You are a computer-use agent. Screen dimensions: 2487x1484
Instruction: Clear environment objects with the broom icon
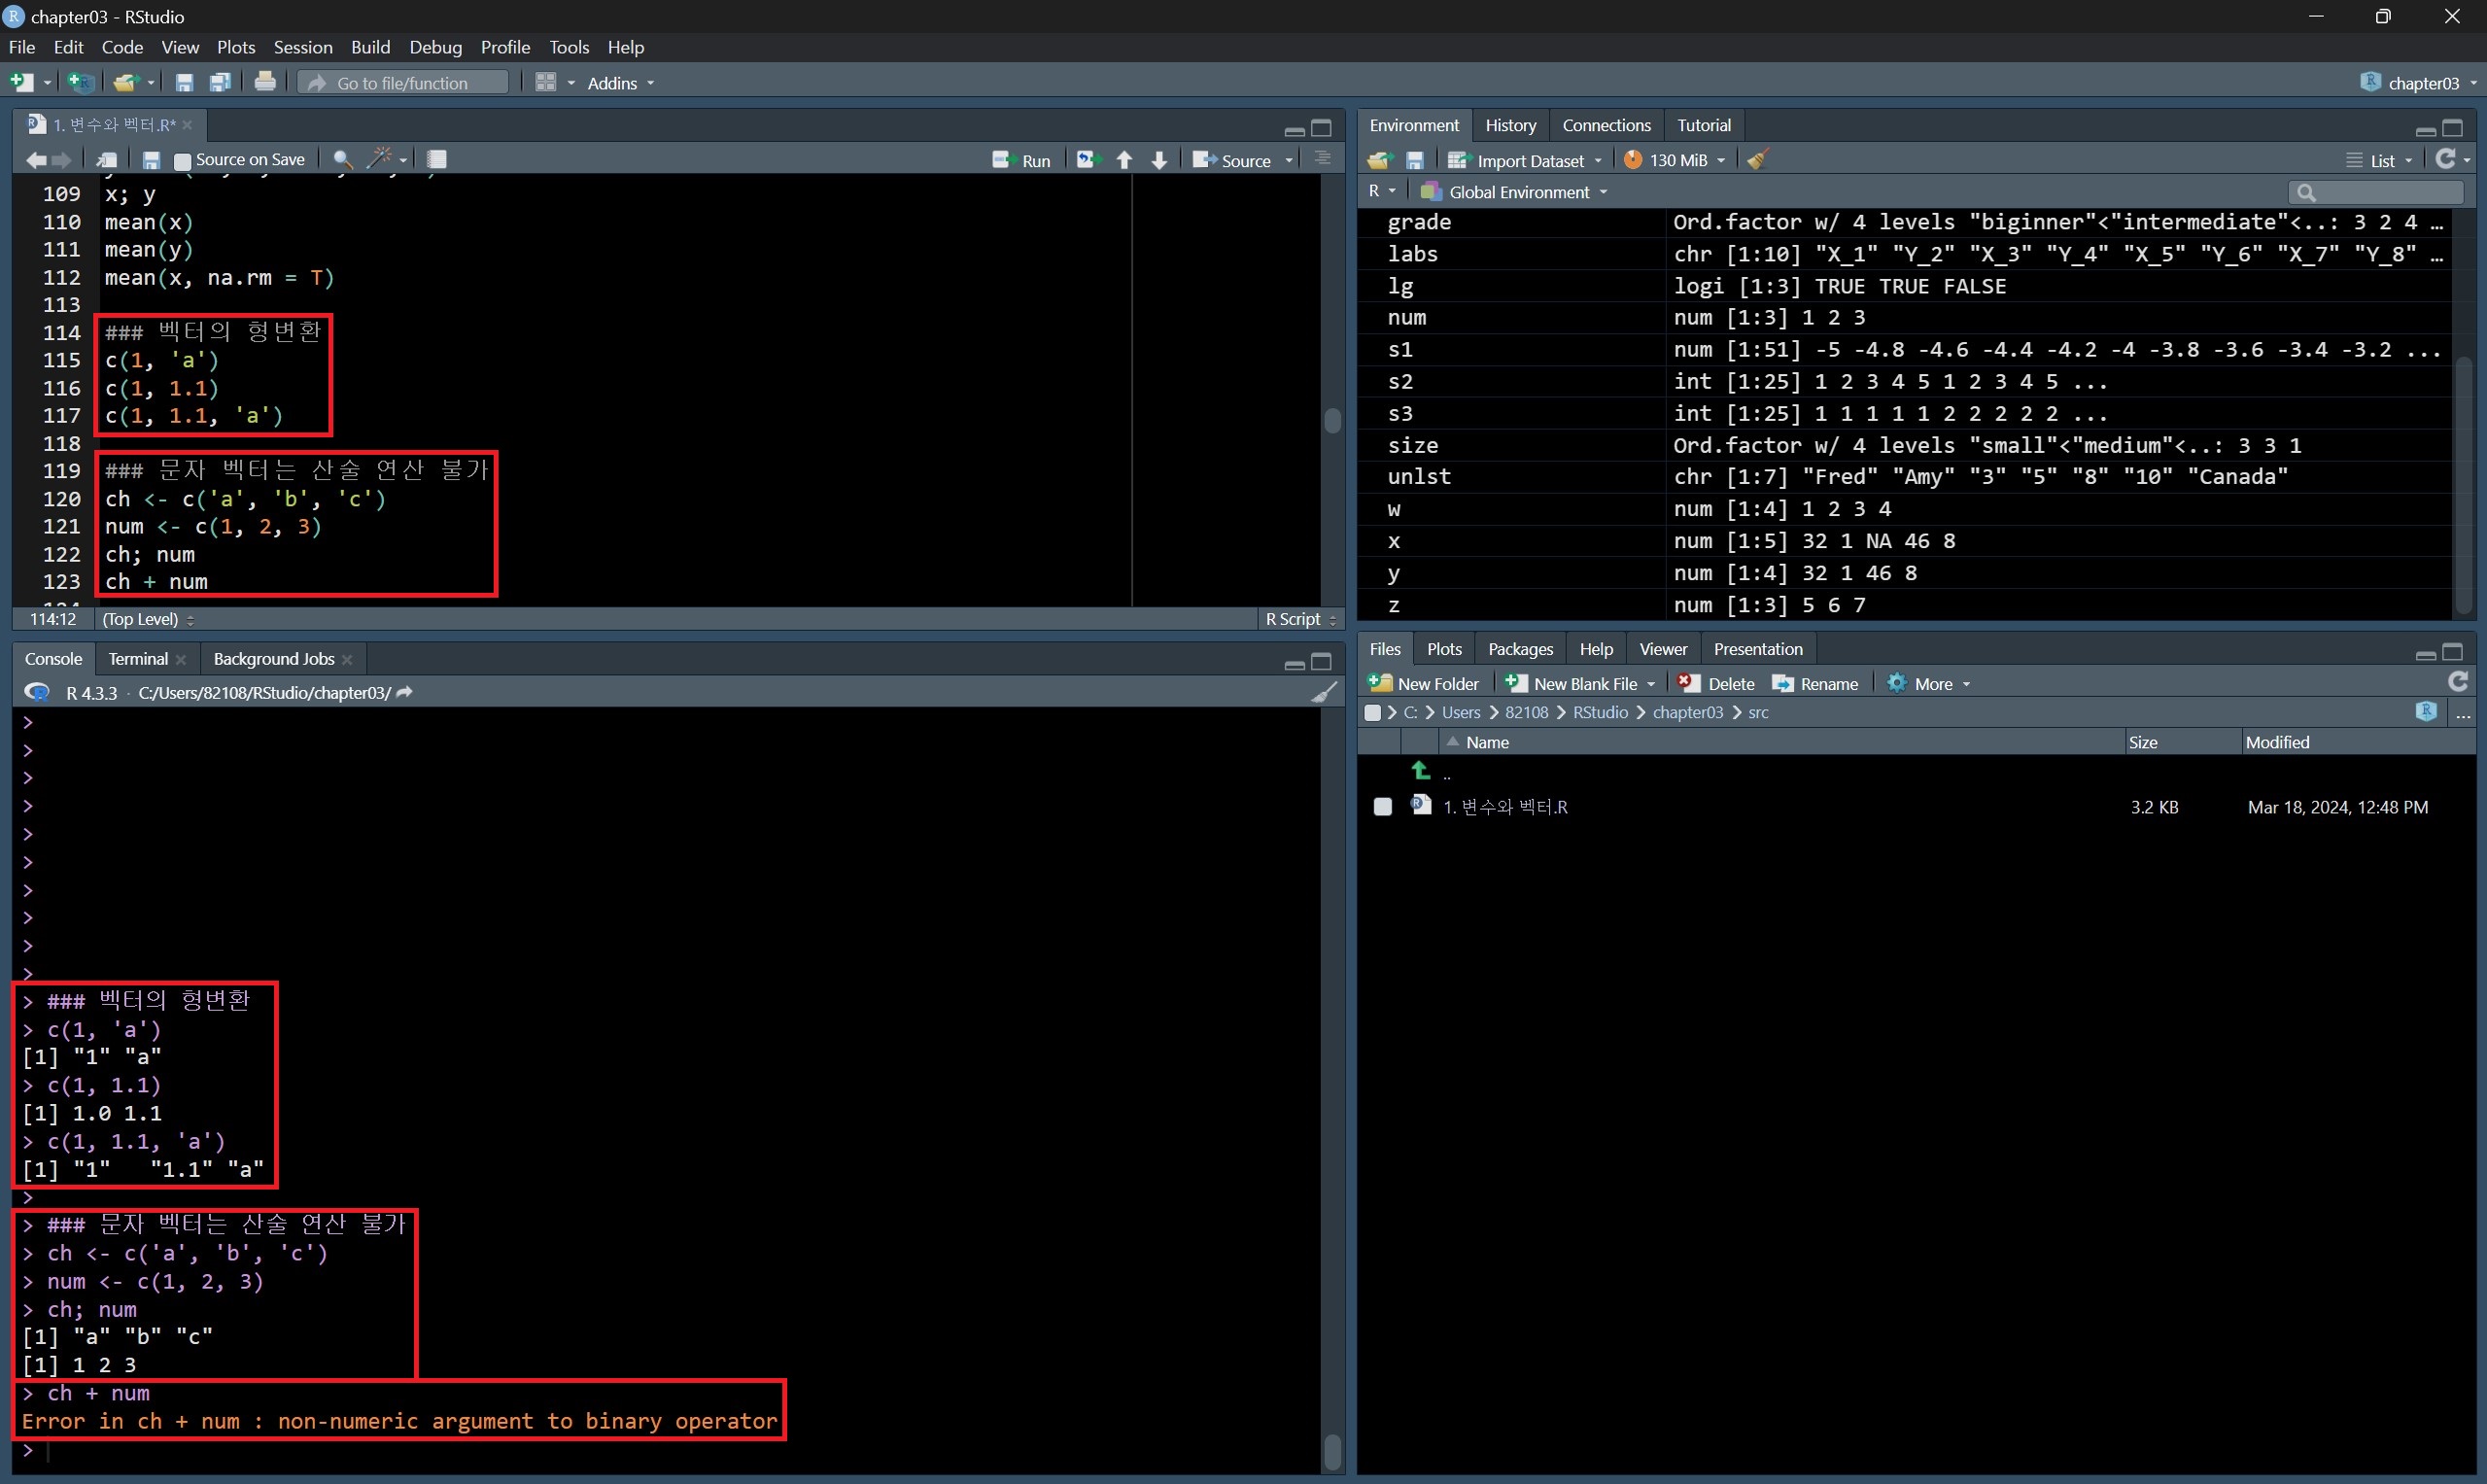[1758, 160]
